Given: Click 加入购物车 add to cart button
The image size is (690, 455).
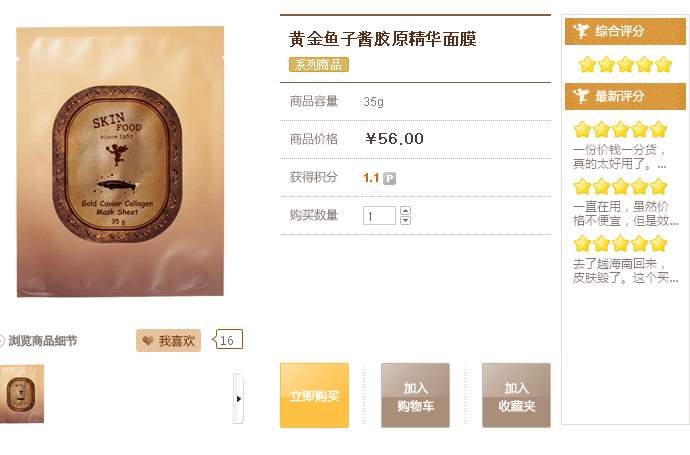Looking at the screenshot, I should (415, 395).
